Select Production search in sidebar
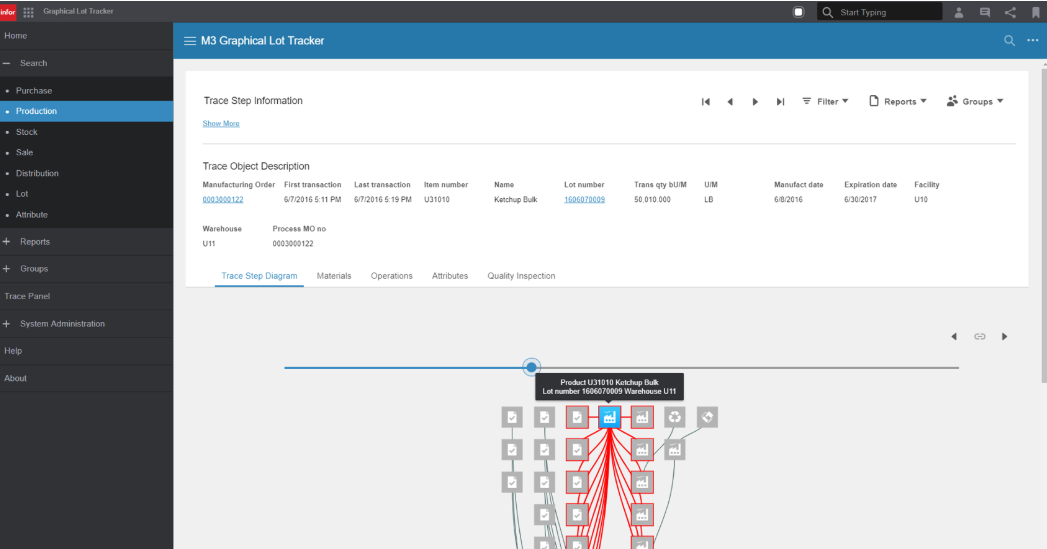 coord(86,111)
